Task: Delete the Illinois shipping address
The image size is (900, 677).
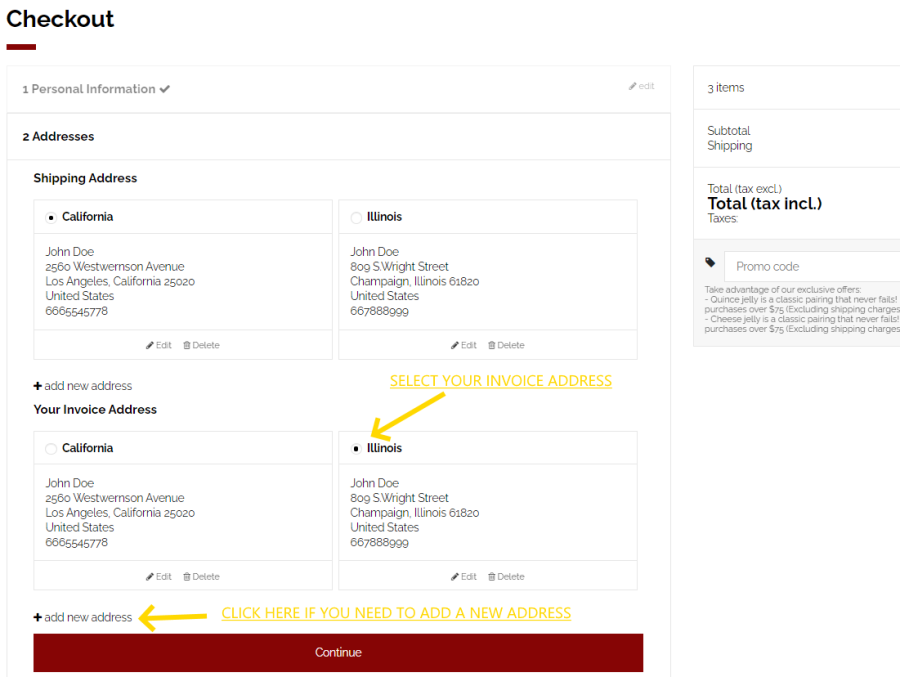Action: pos(506,345)
